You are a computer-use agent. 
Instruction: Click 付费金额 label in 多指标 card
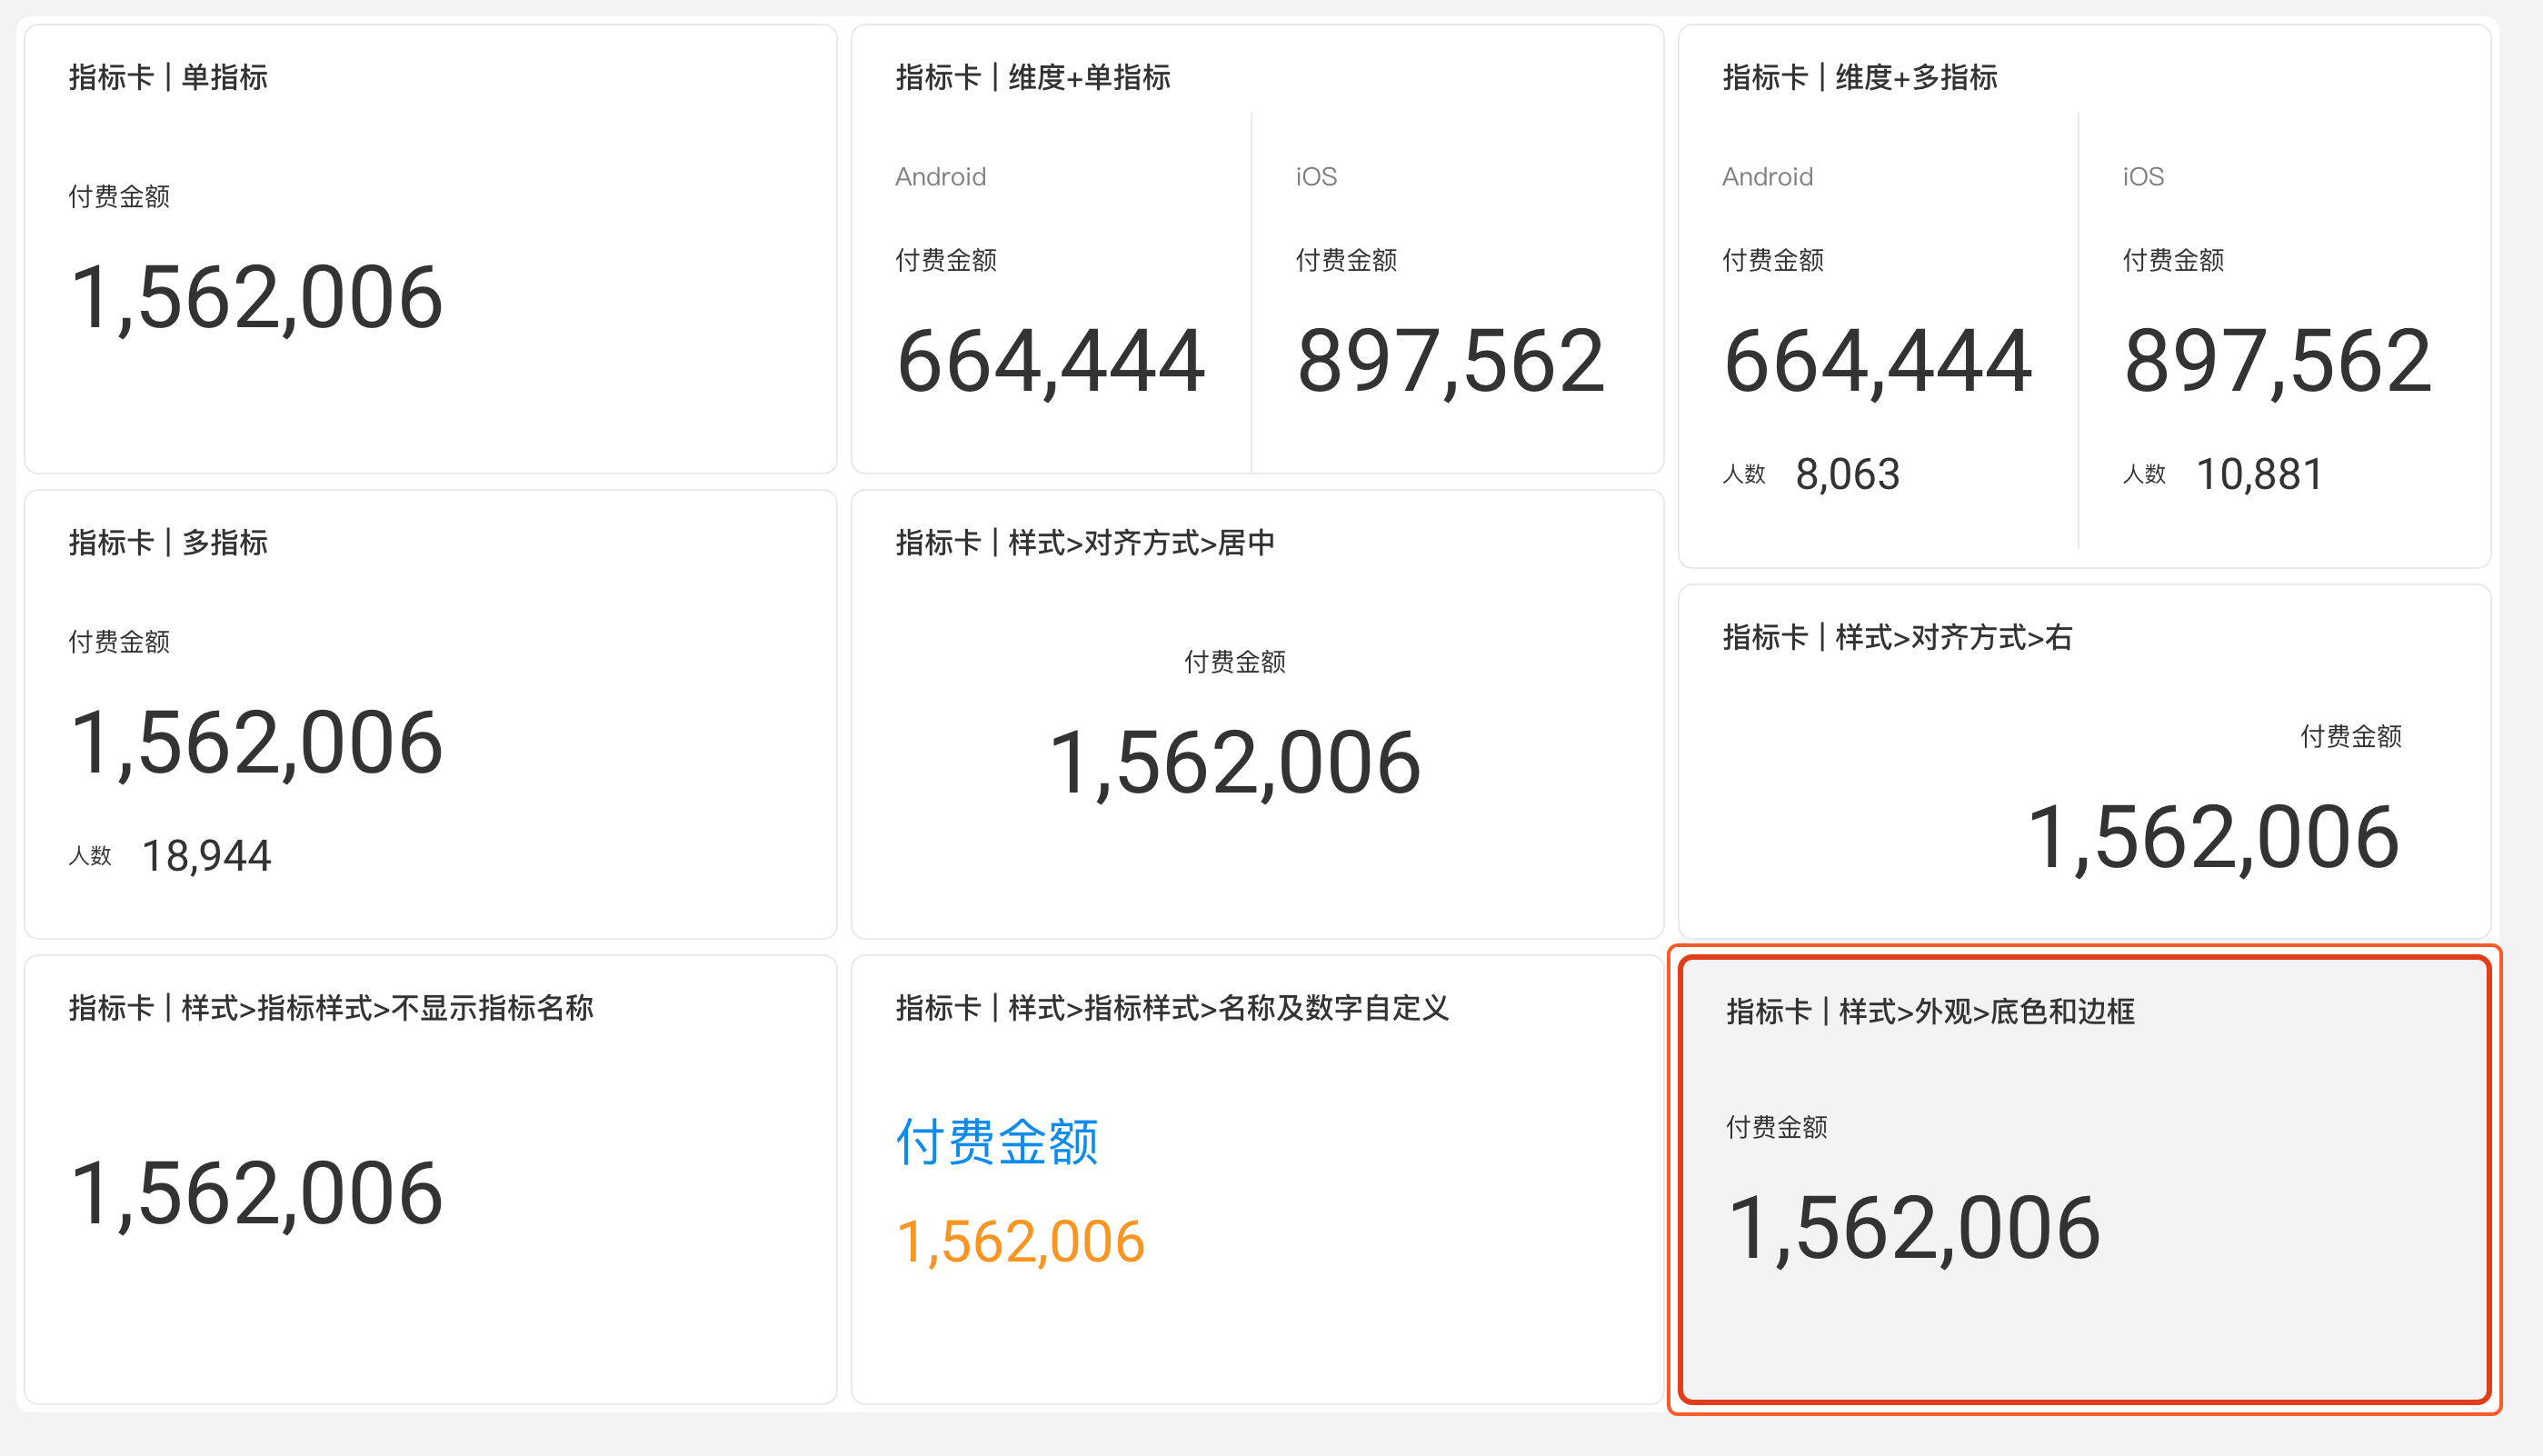click(119, 641)
